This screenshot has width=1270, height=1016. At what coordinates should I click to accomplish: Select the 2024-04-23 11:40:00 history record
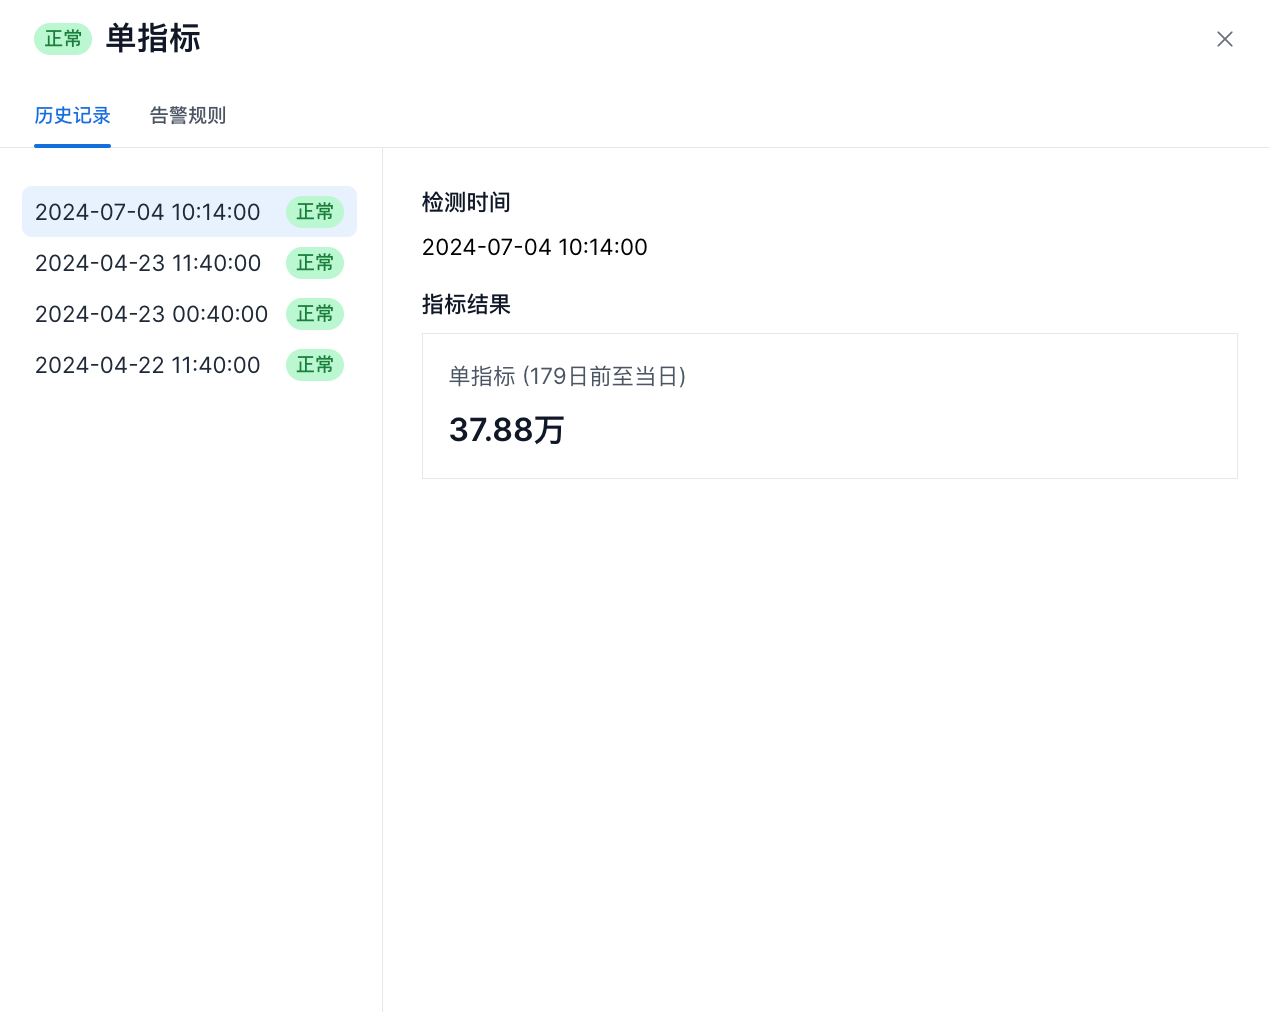[x=148, y=263]
